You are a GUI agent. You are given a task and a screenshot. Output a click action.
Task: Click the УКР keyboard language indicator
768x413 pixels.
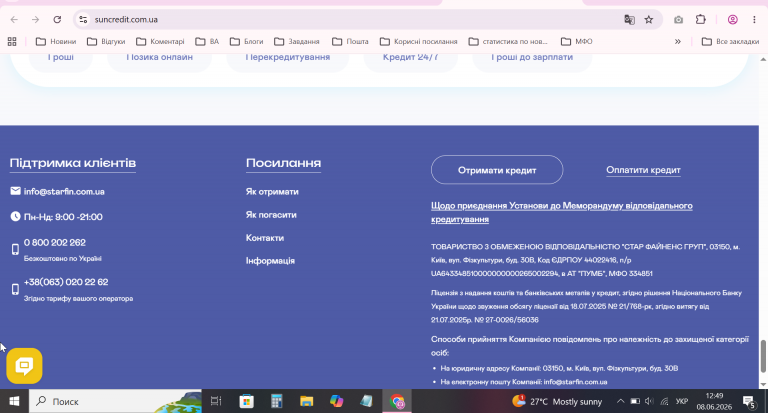point(682,401)
